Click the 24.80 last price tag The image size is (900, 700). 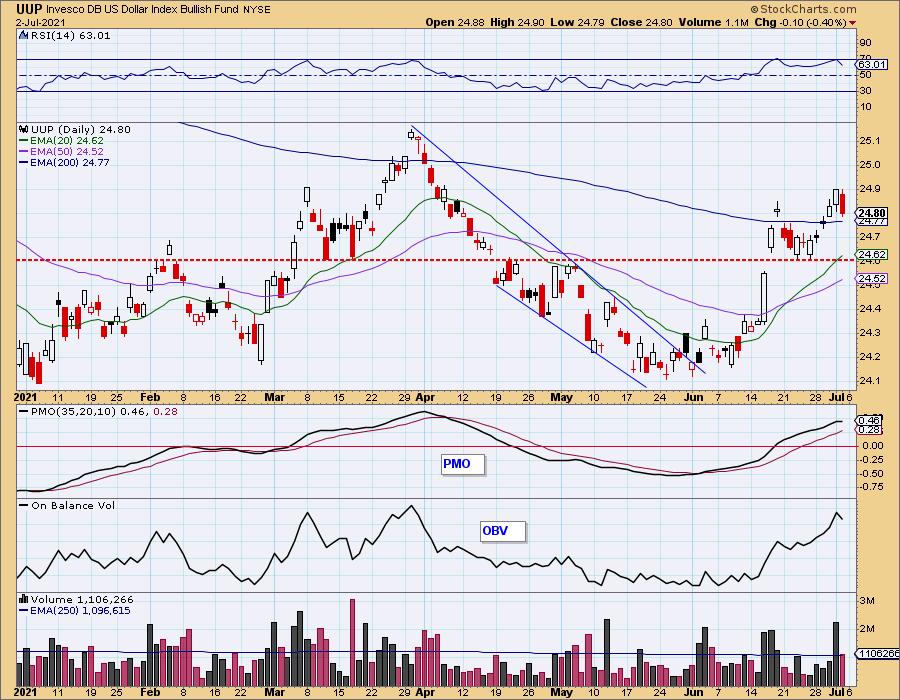tap(872, 213)
